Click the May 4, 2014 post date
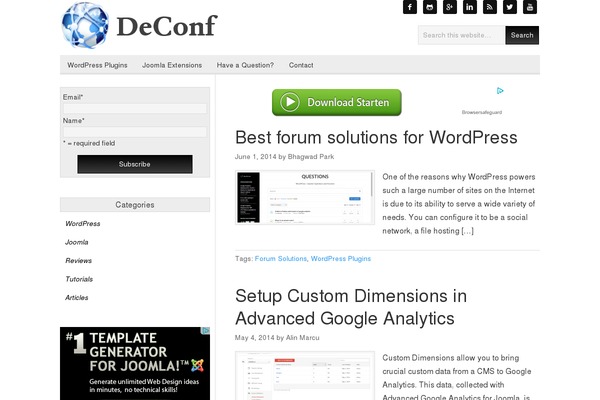 tap(254, 338)
